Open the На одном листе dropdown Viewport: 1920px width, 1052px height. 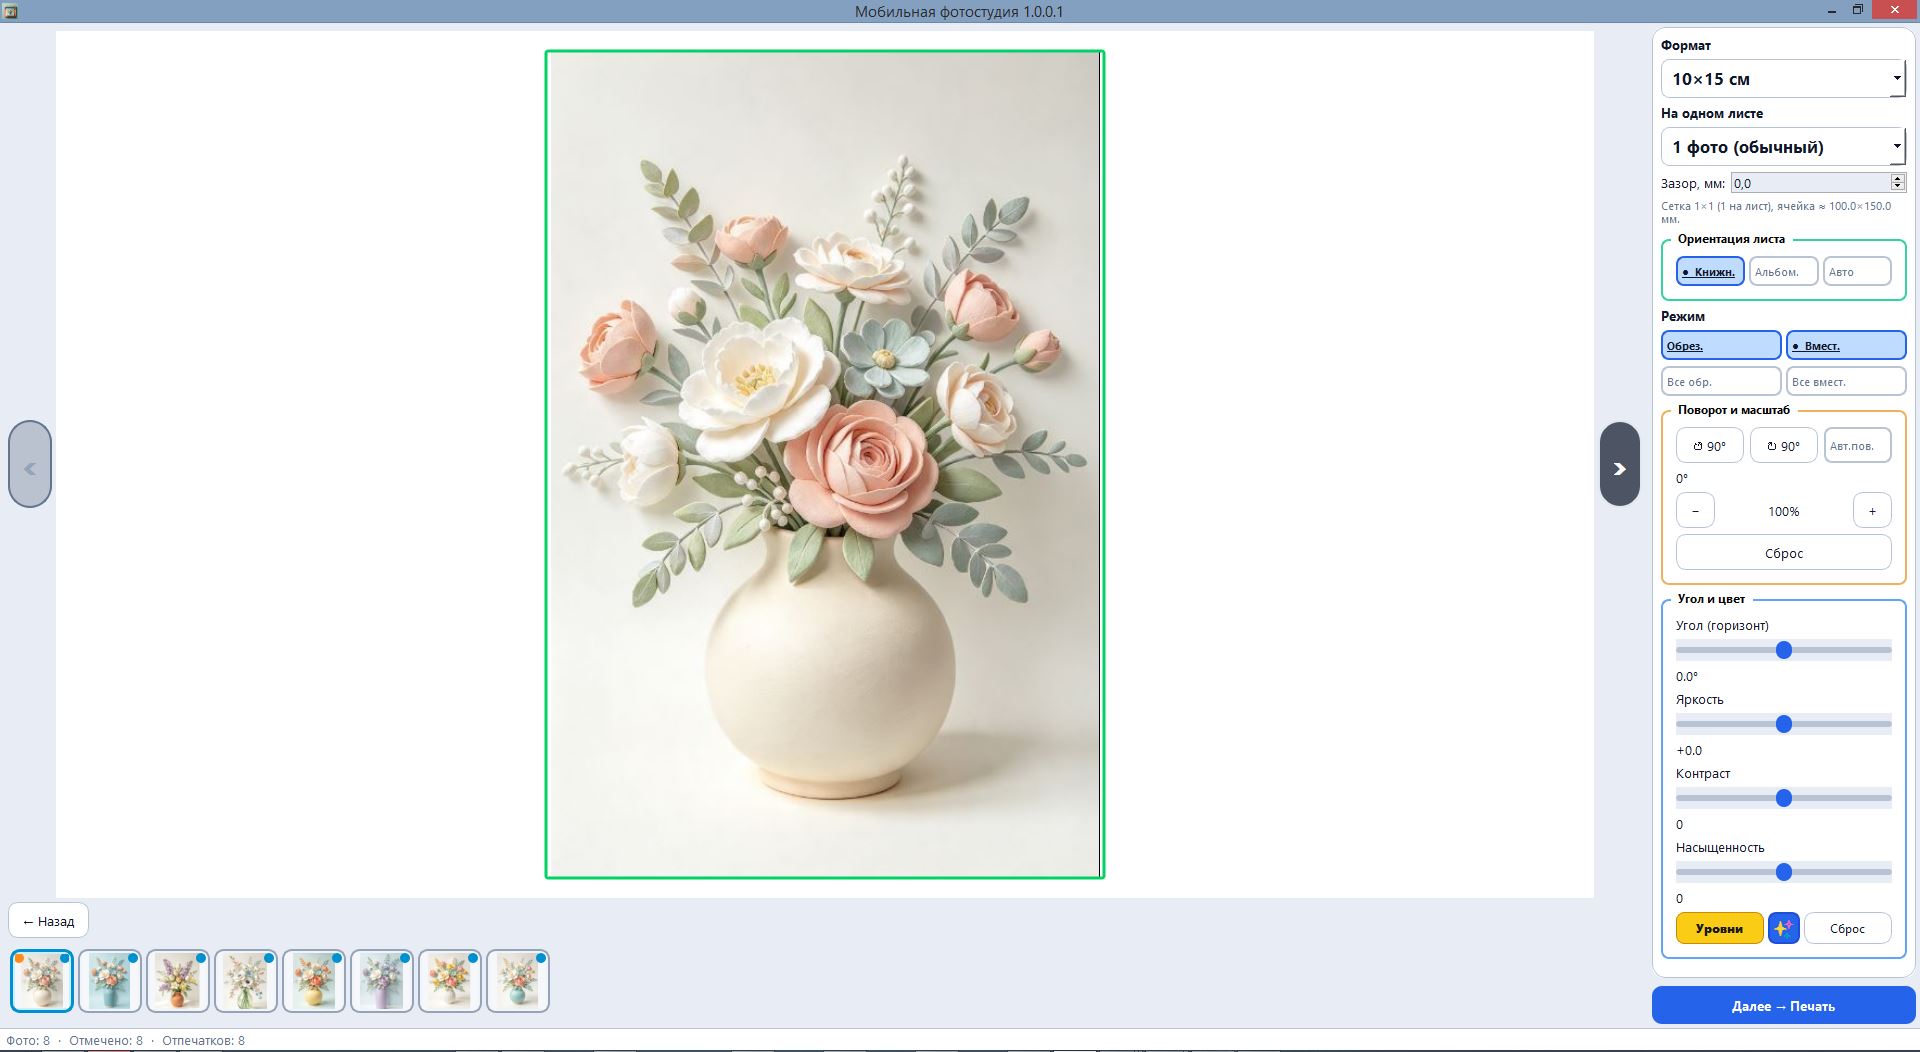click(x=1783, y=147)
